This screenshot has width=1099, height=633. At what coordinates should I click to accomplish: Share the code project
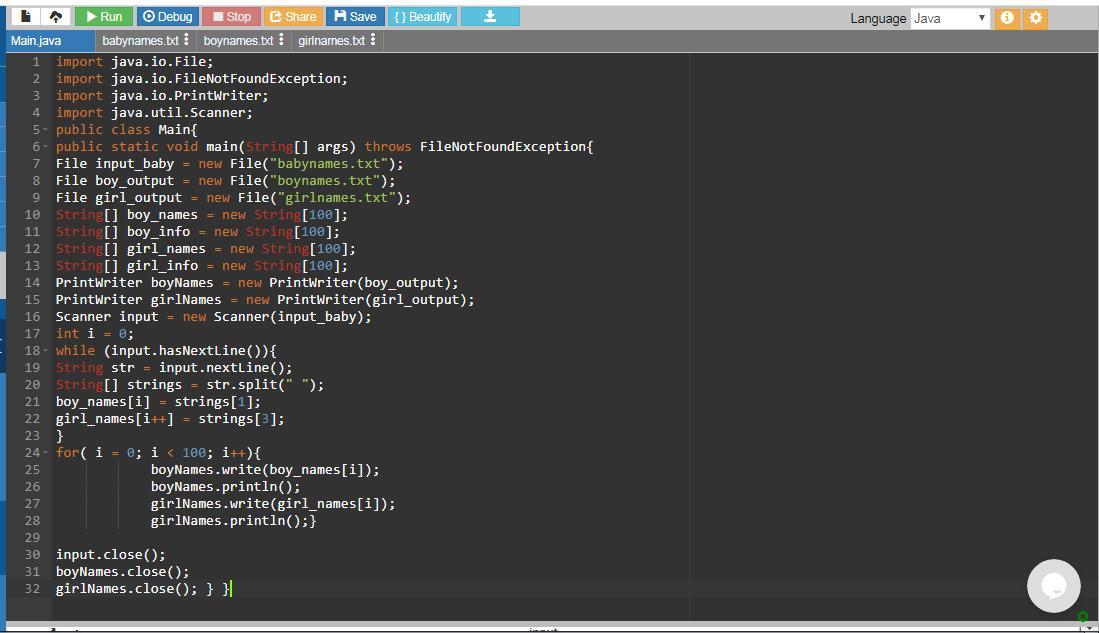click(x=292, y=16)
